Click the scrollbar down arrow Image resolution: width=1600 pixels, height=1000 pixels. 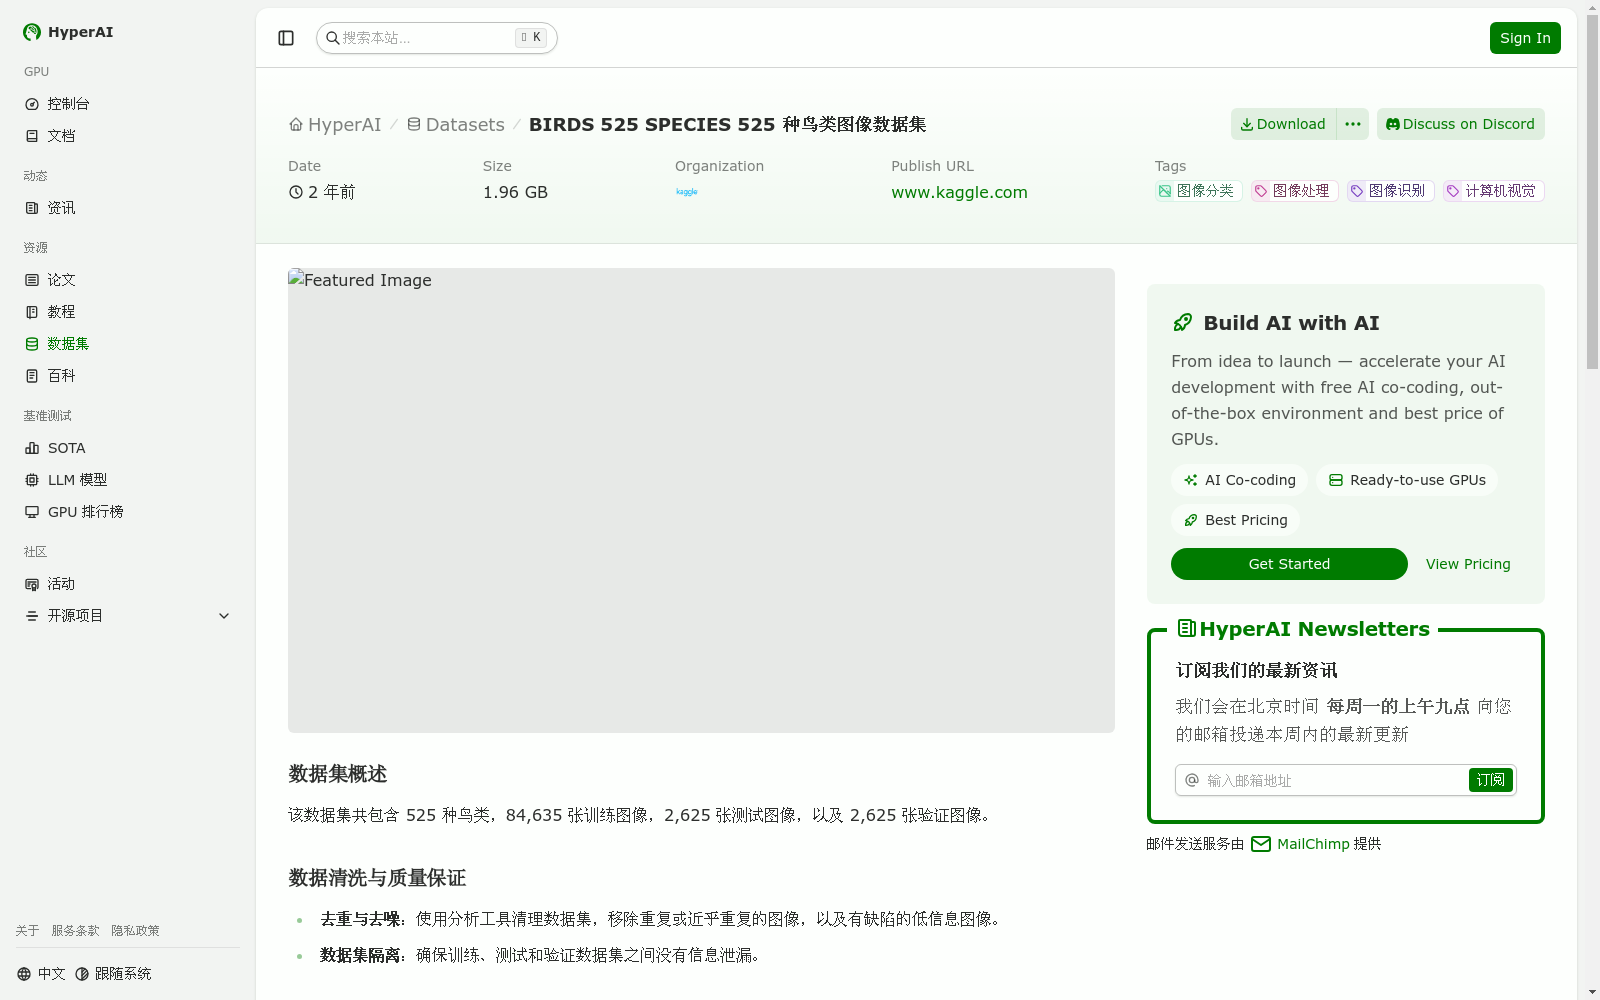[1592, 992]
